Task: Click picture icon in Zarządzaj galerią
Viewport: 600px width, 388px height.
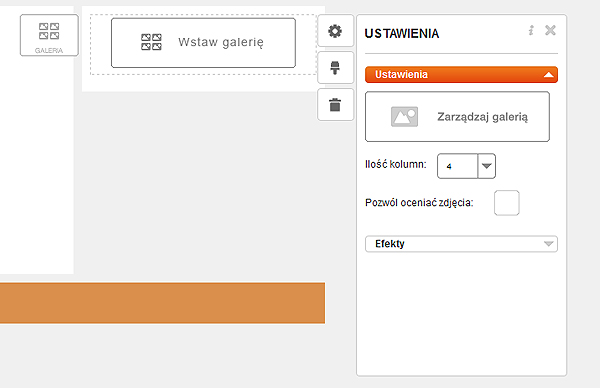Action: tap(404, 117)
